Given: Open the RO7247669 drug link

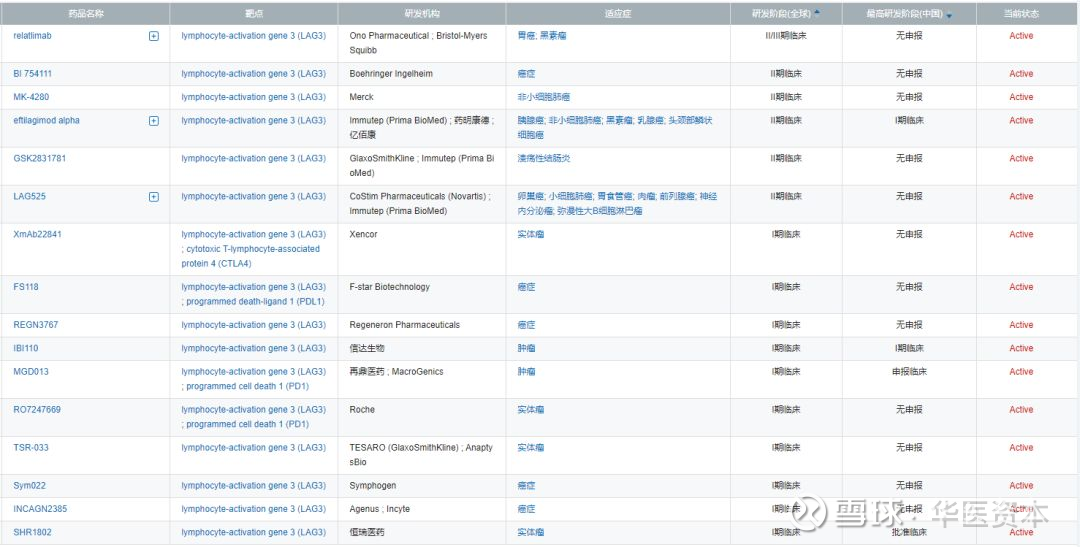Looking at the screenshot, I should pos(37,409).
